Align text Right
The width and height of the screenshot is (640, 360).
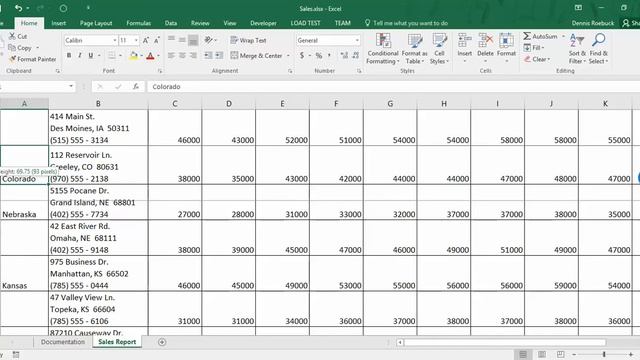(193, 56)
